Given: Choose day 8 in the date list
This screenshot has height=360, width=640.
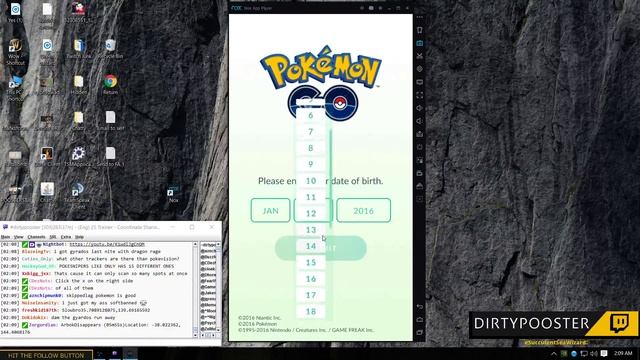Looking at the screenshot, I should click(311, 148).
